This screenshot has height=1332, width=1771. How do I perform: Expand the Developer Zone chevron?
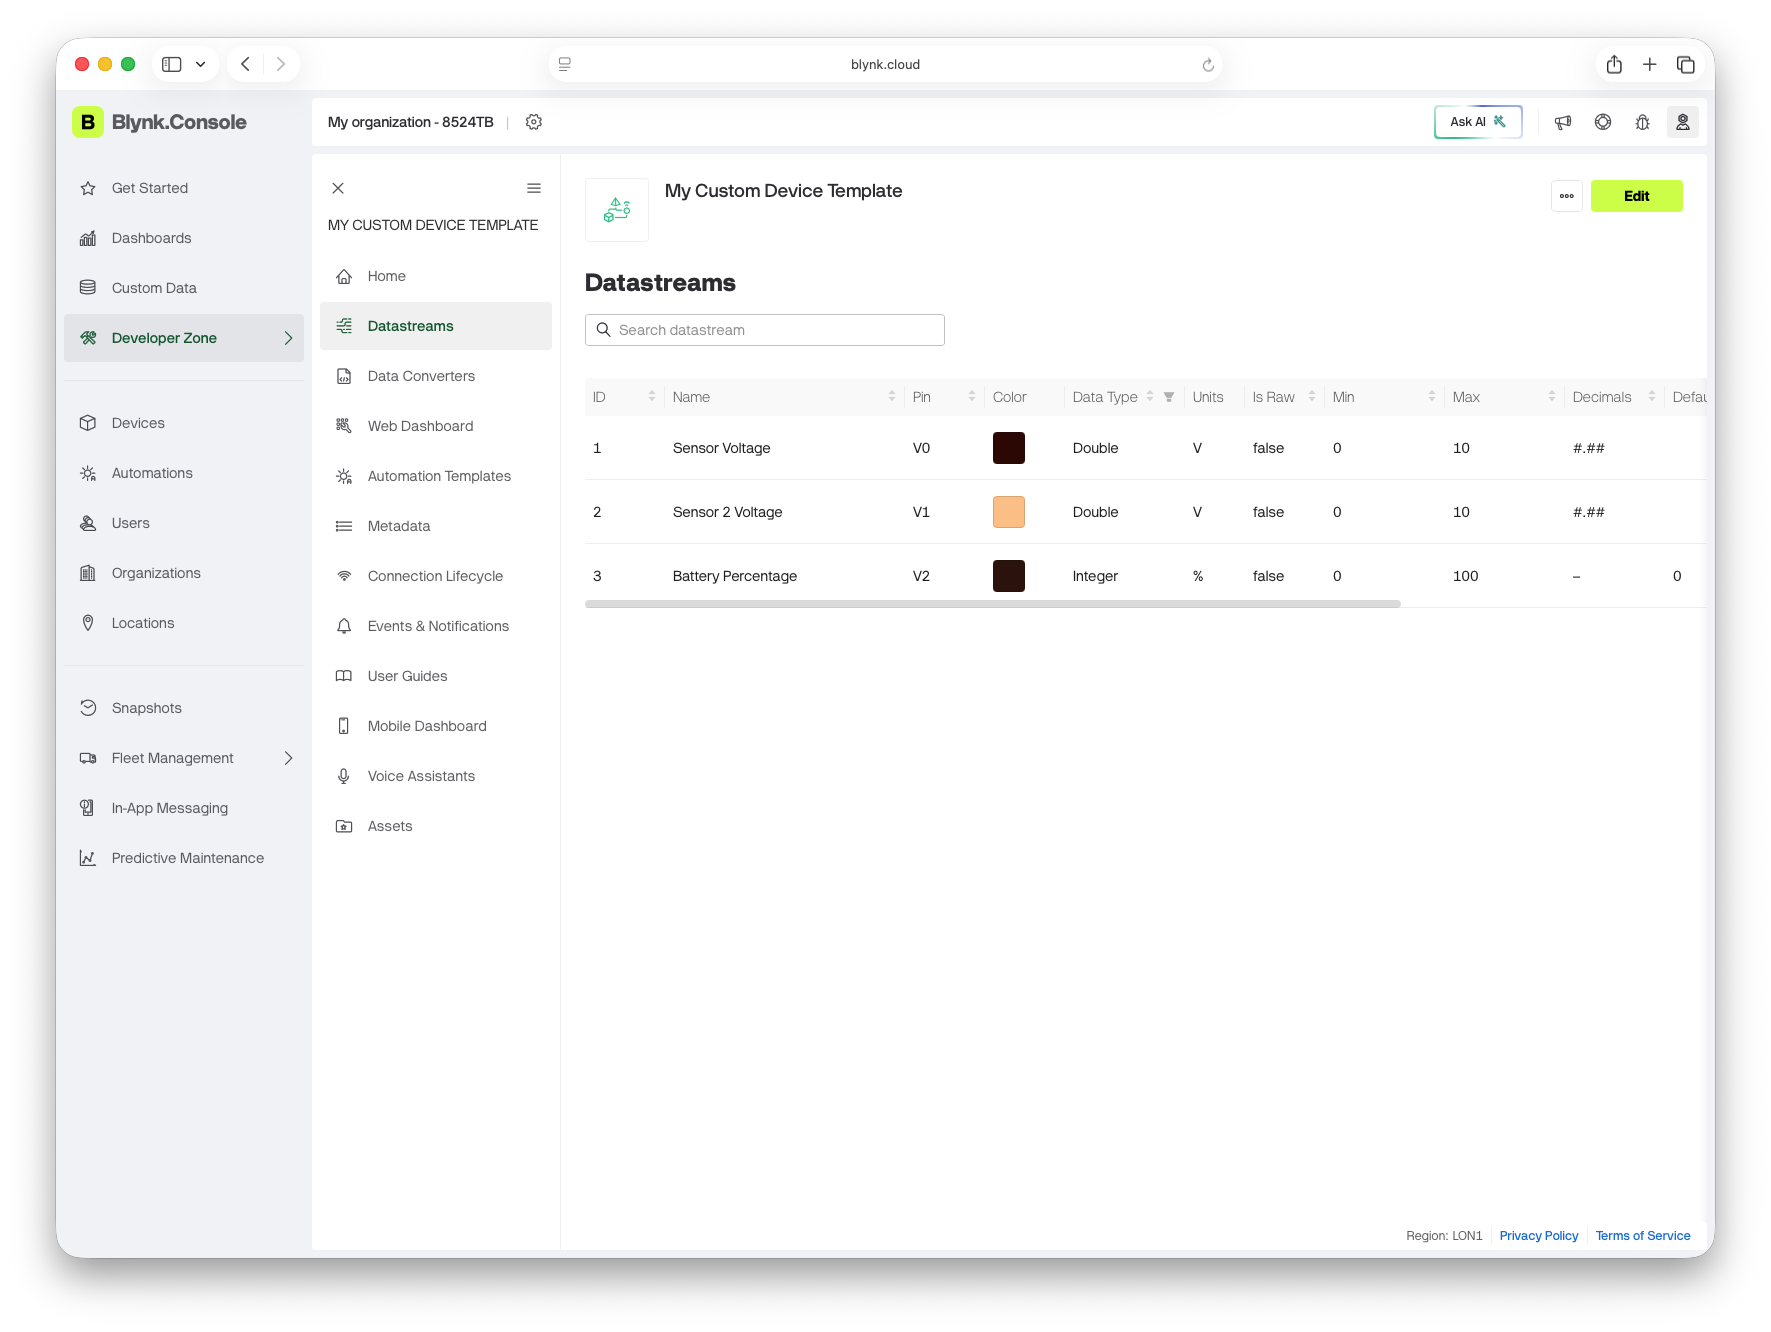pos(288,338)
